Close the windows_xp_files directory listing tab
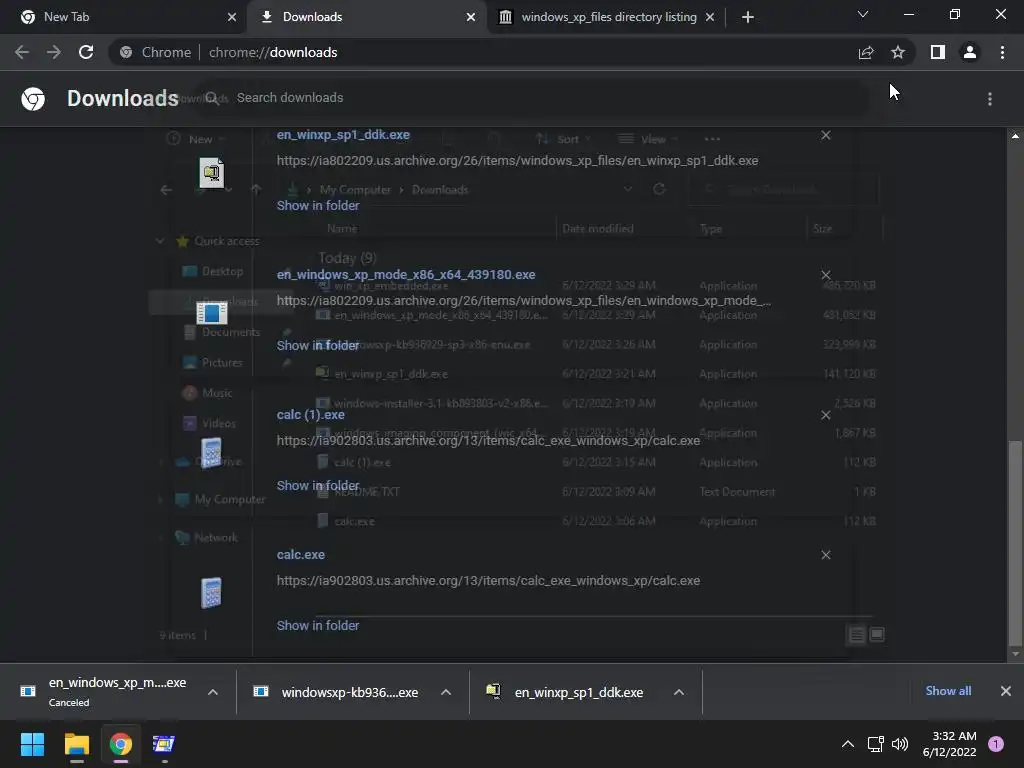The height and width of the screenshot is (768, 1024). tap(710, 17)
